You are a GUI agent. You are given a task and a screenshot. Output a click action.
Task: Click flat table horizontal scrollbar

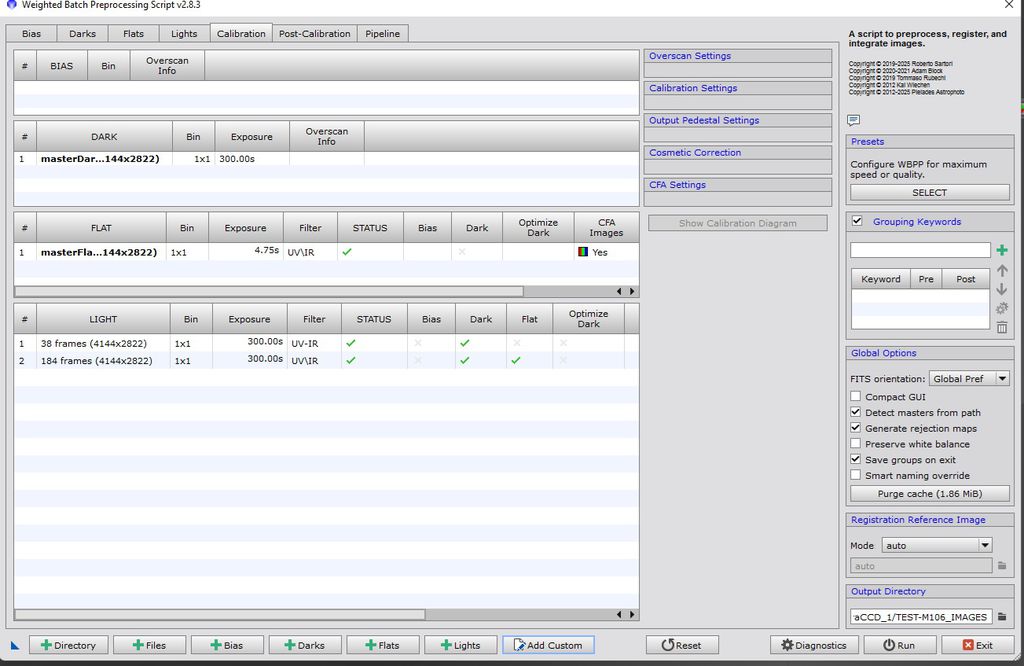(x=269, y=291)
